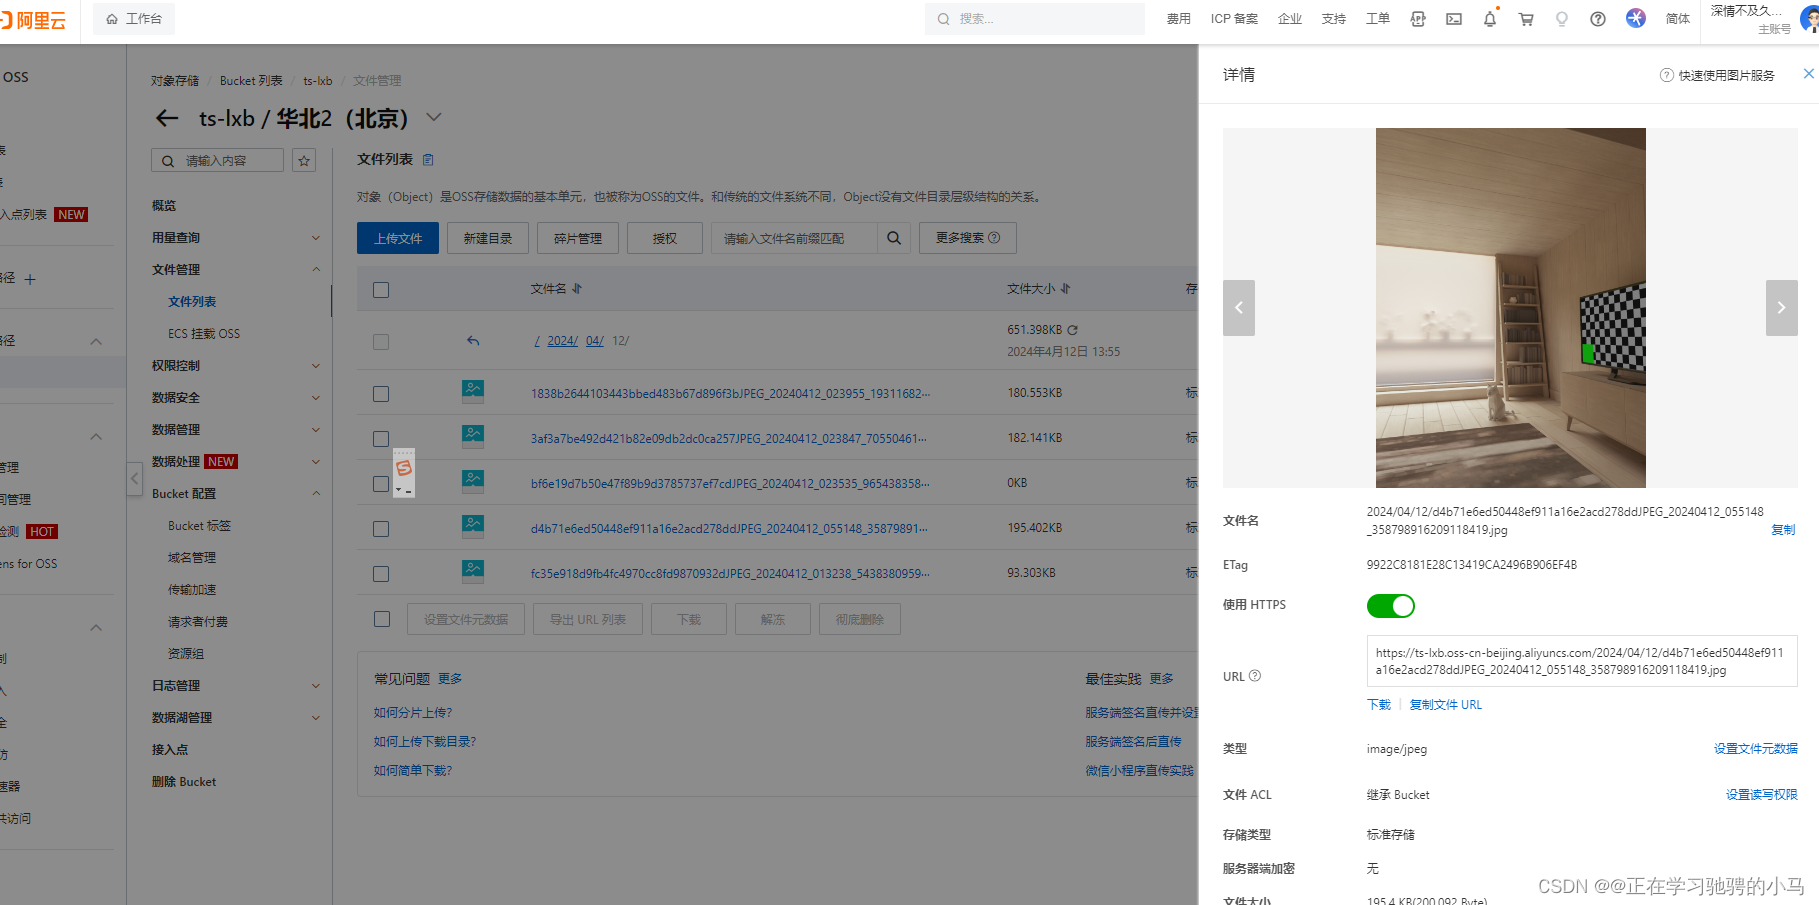Viewport: 1819px width, 905px height.
Task: Toggle the select-all checkbox in table header
Action: [381, 290]
